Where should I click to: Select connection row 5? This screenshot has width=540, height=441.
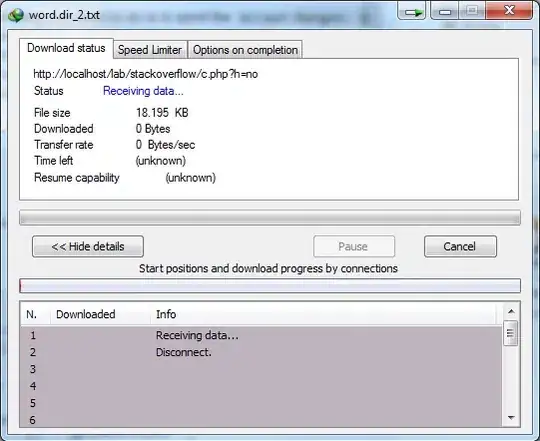click(261, 403)
